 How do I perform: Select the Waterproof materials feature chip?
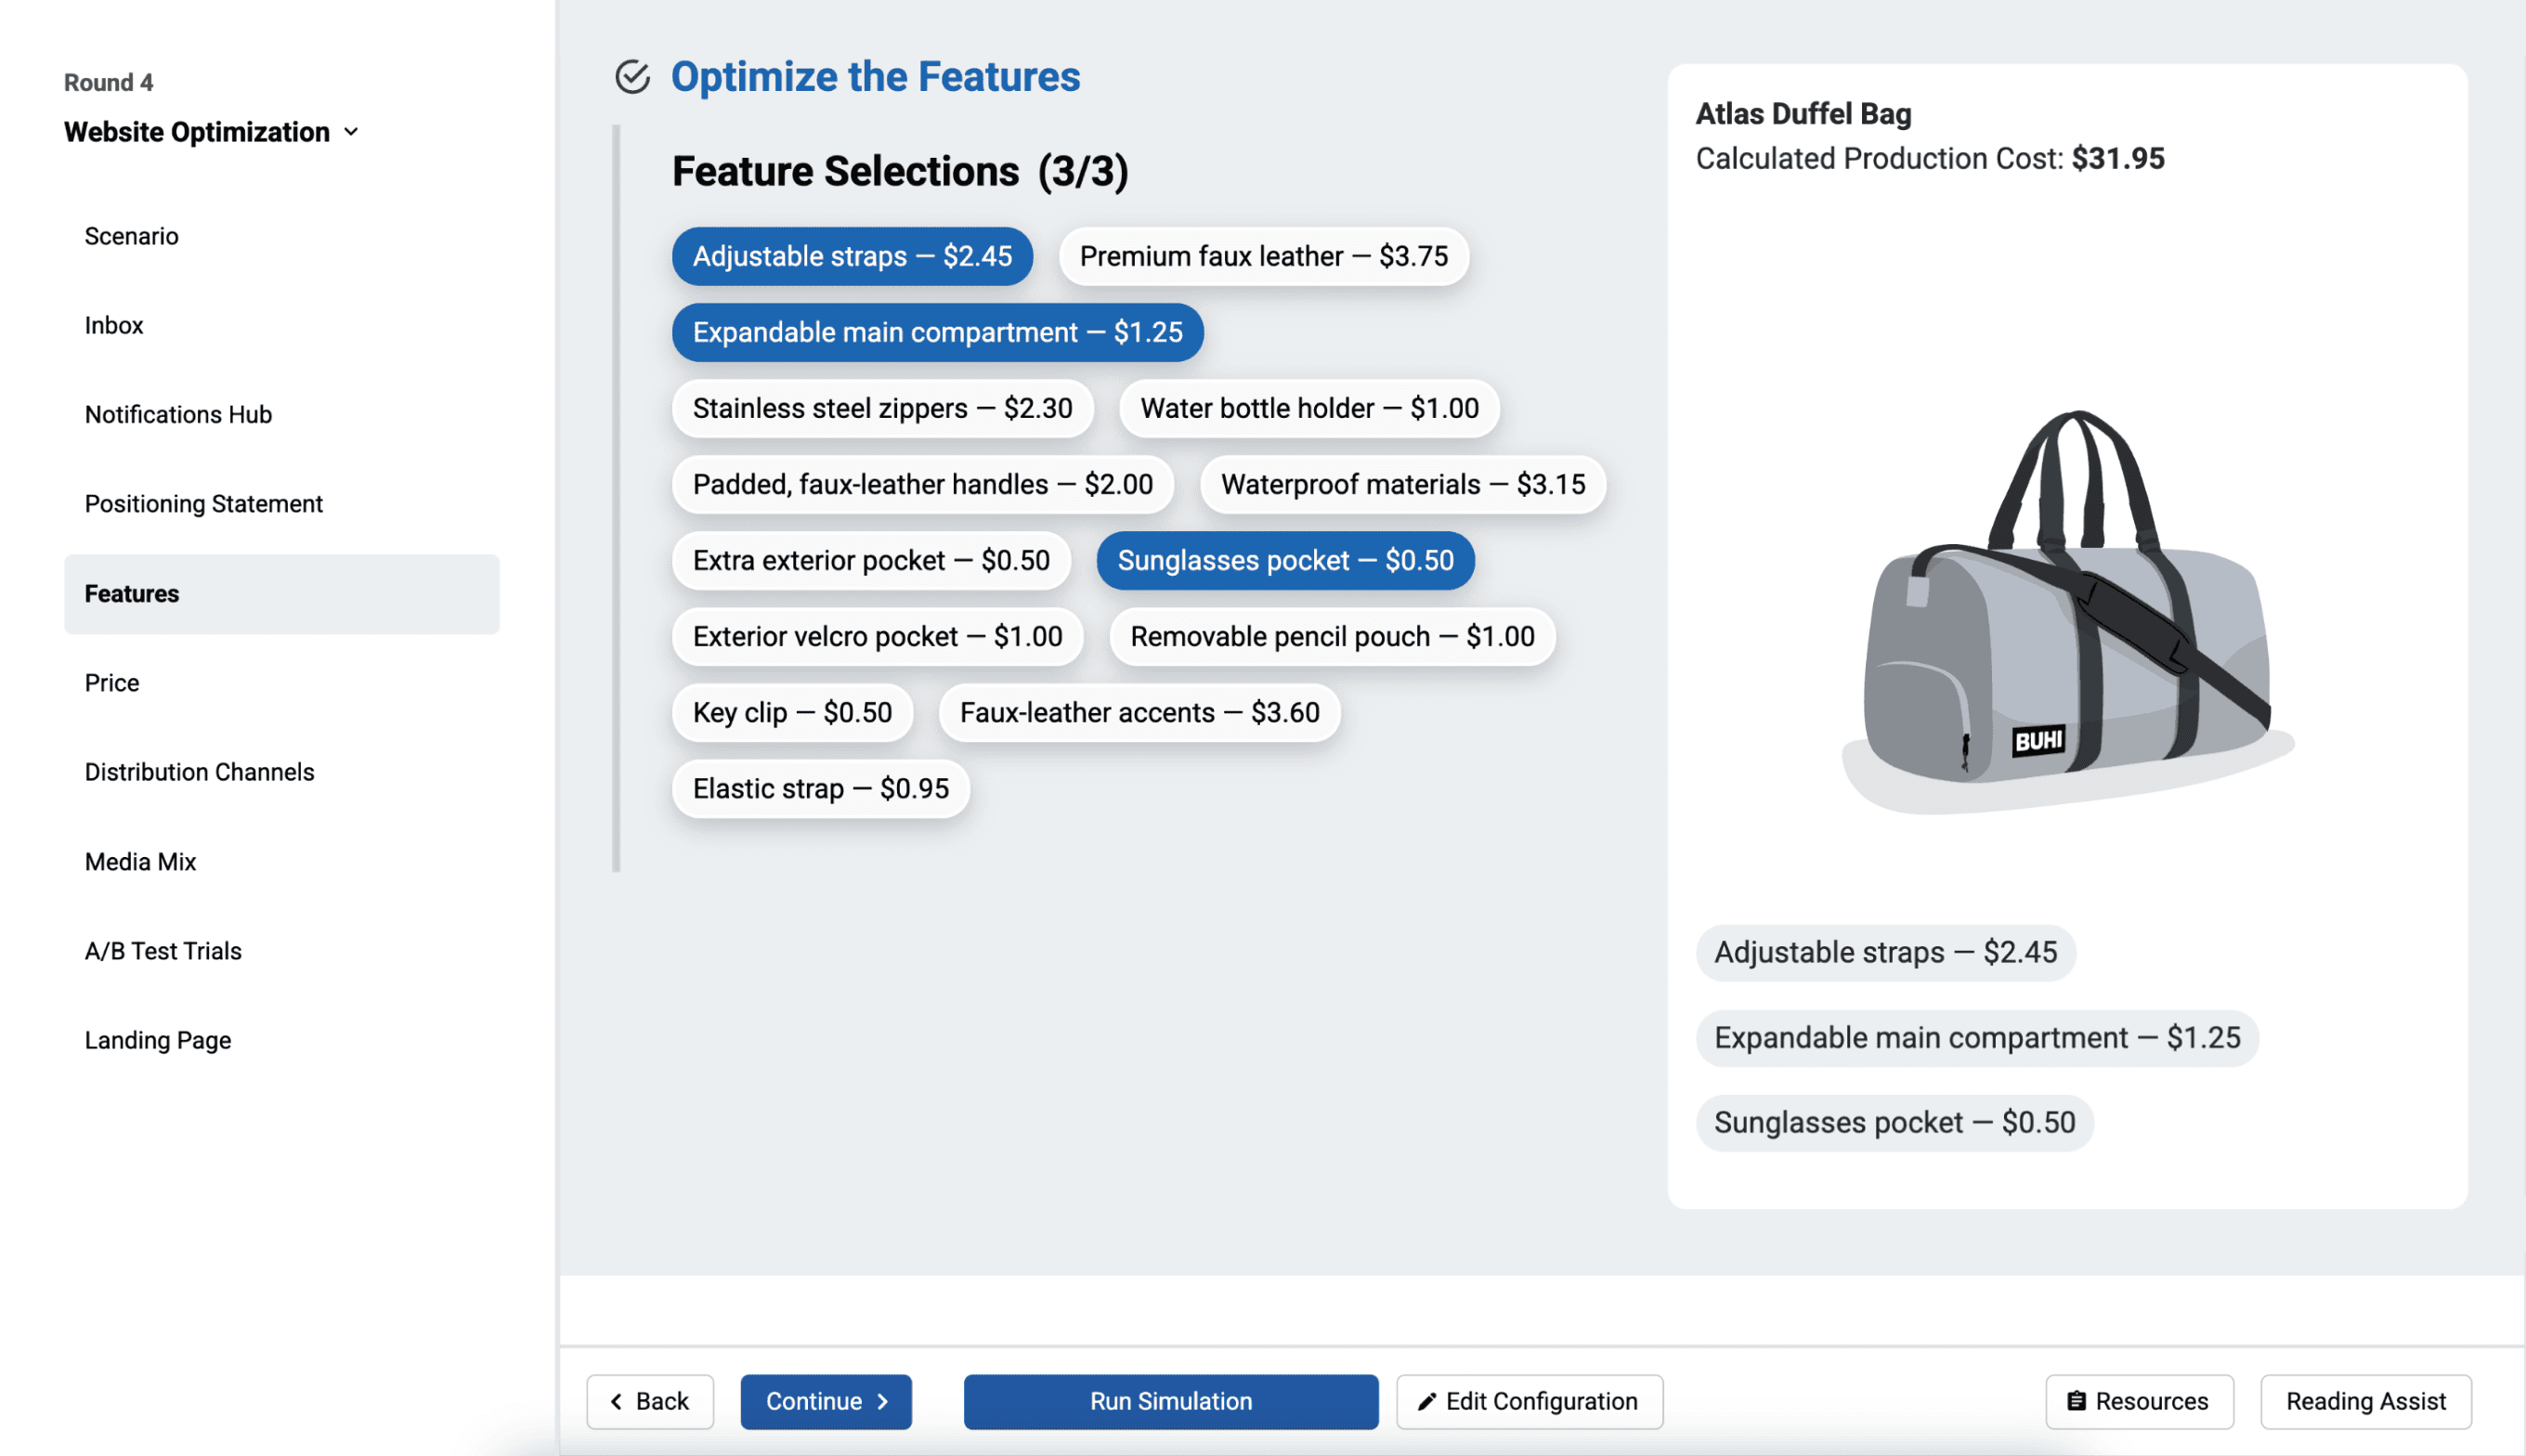click(x=1402, y=484)
